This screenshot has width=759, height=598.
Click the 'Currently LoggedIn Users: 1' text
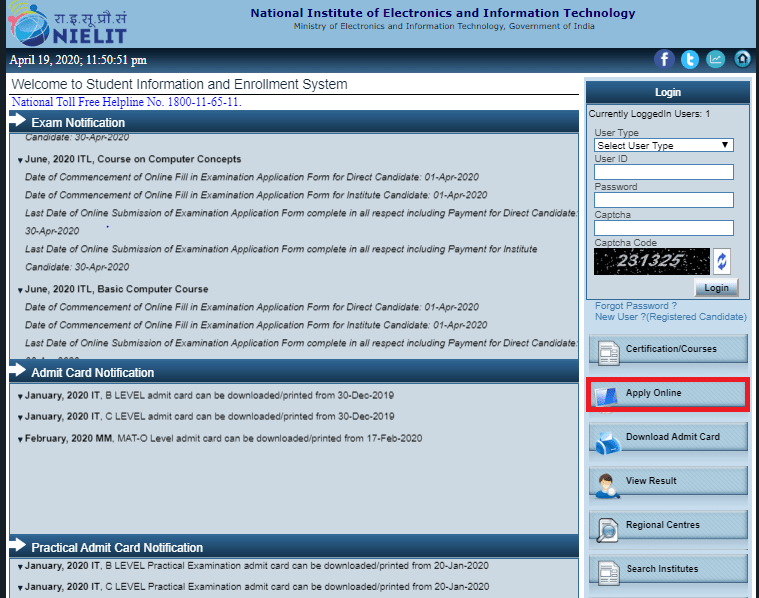coord(649,114)
